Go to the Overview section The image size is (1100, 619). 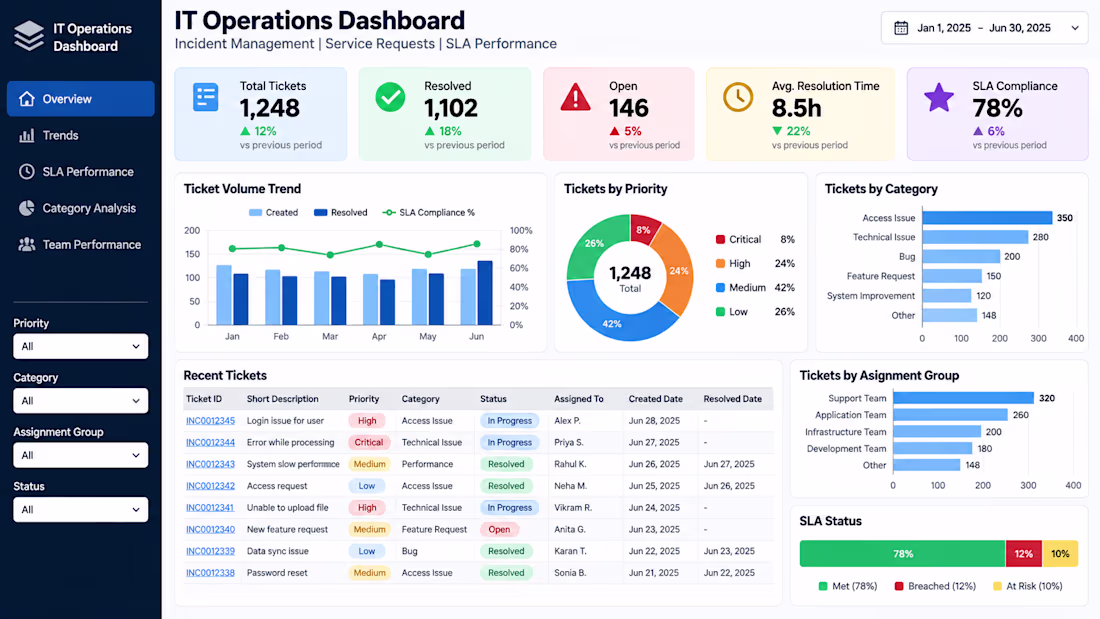click(x=81, y=99)
